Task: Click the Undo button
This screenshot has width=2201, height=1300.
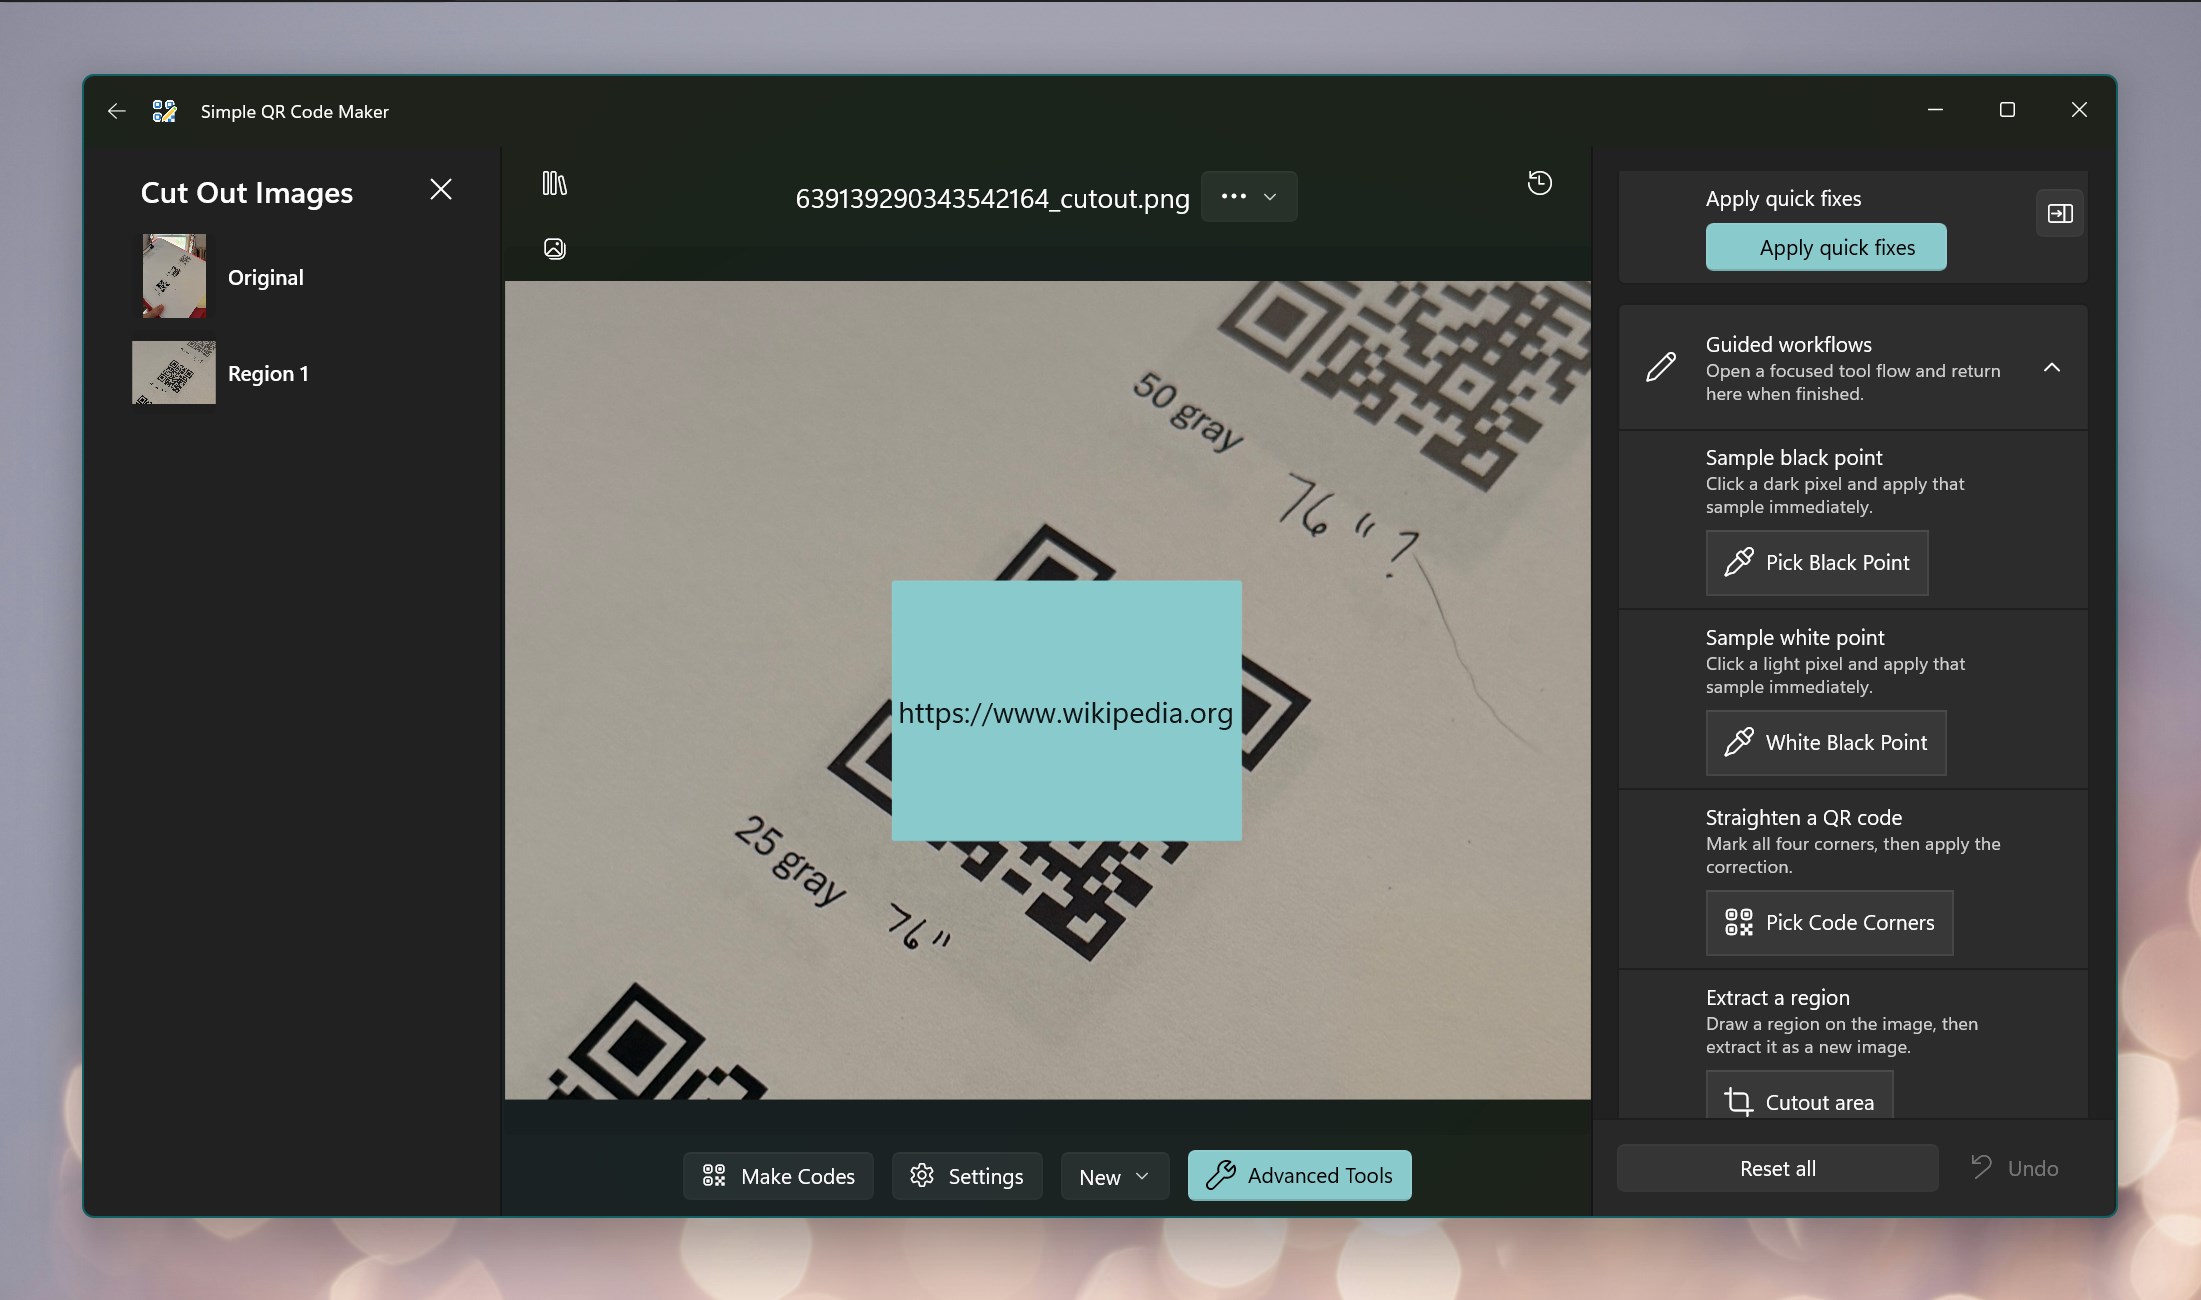Action: (2014, 1169)
